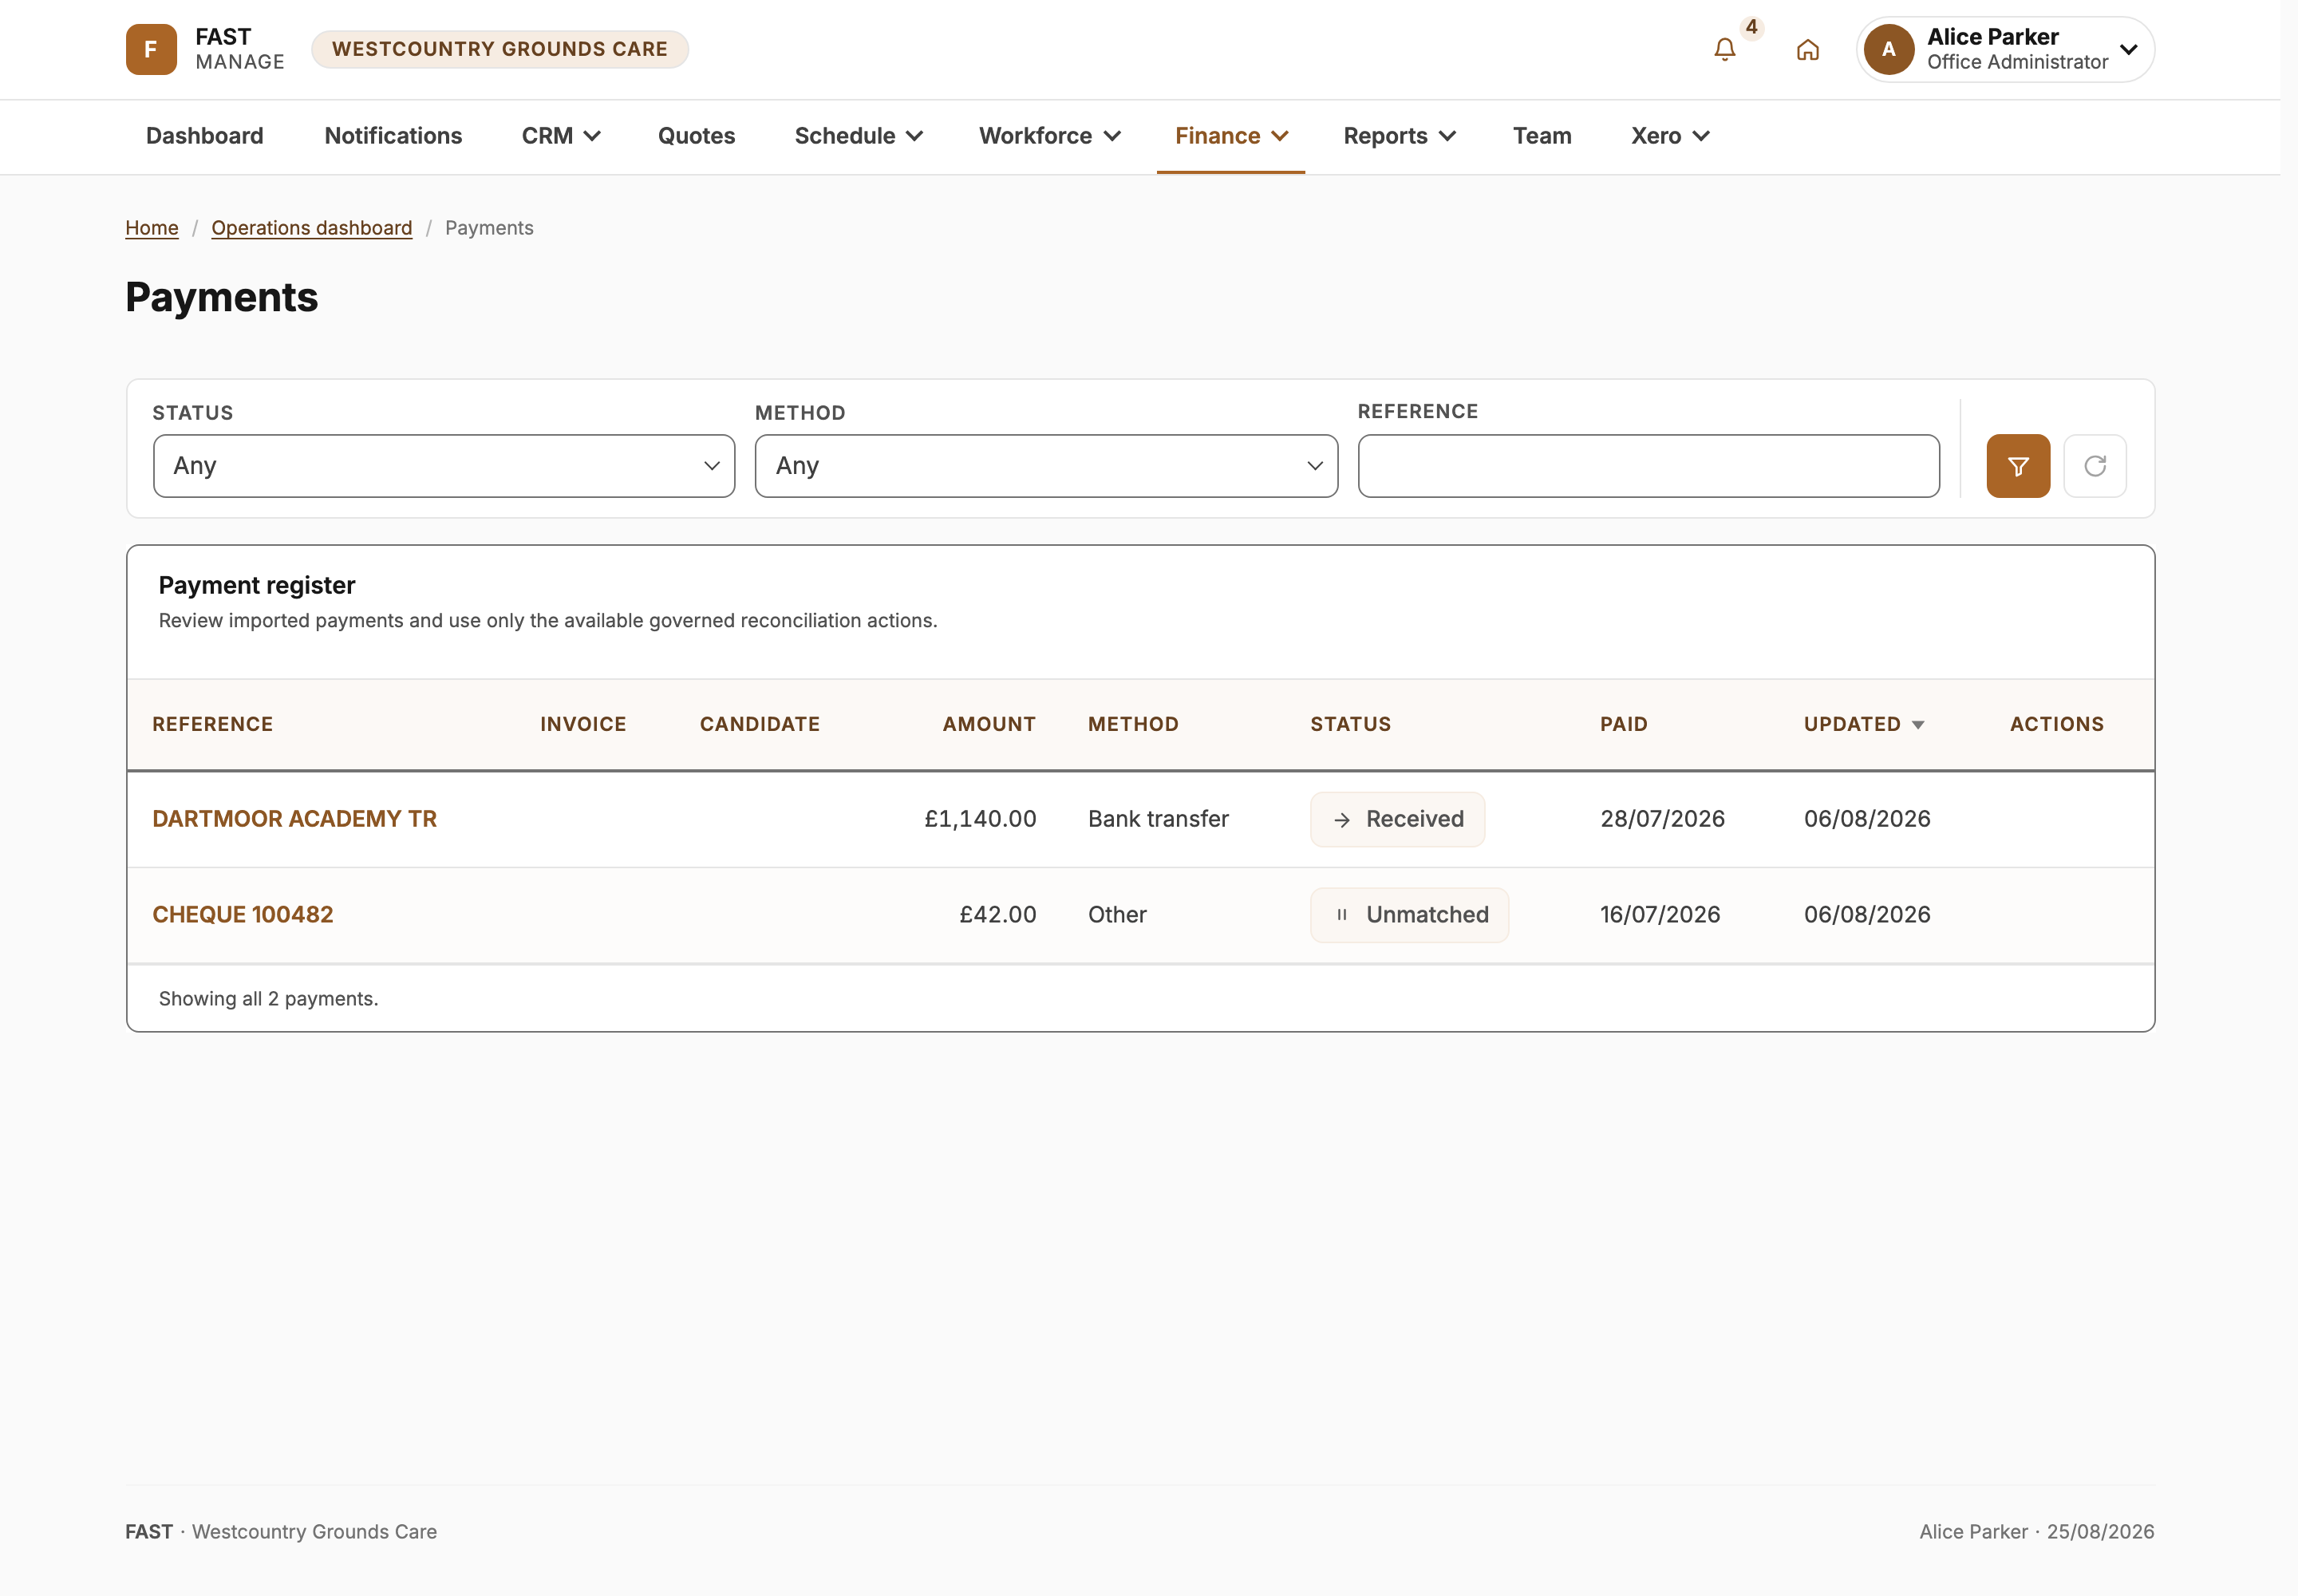
Task: Open the notifications bell icon
Action: (x=1724, y=49)
